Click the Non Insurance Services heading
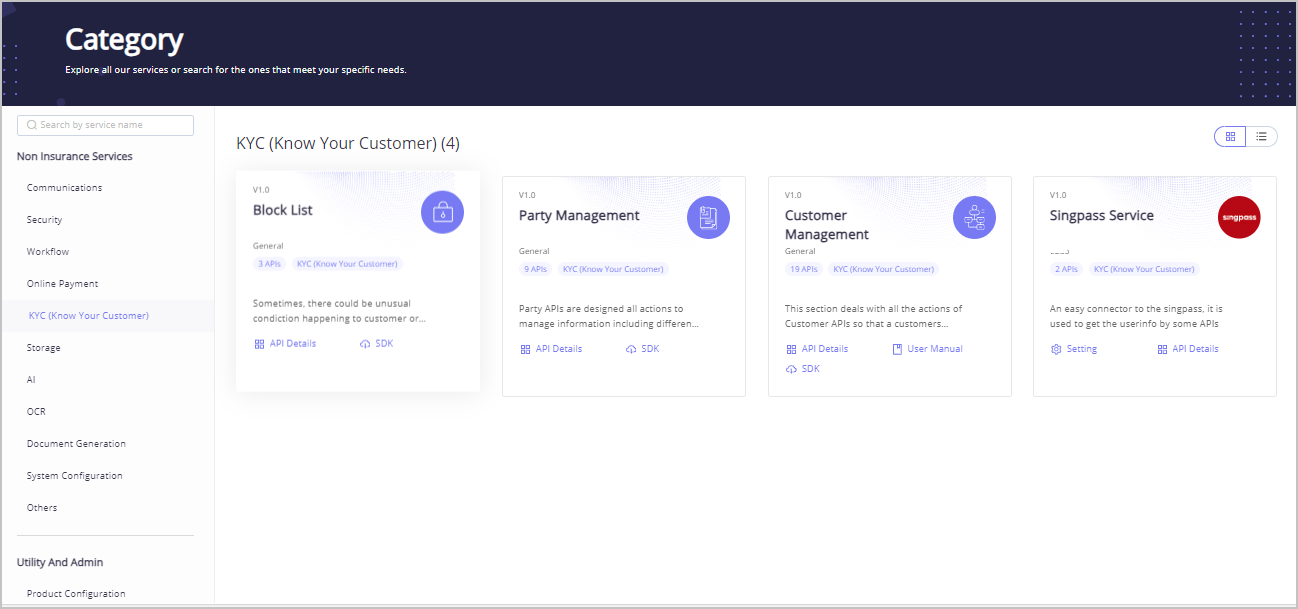Screen dimensions: 1298x609 pyautogui.click(x=75, y=157)
